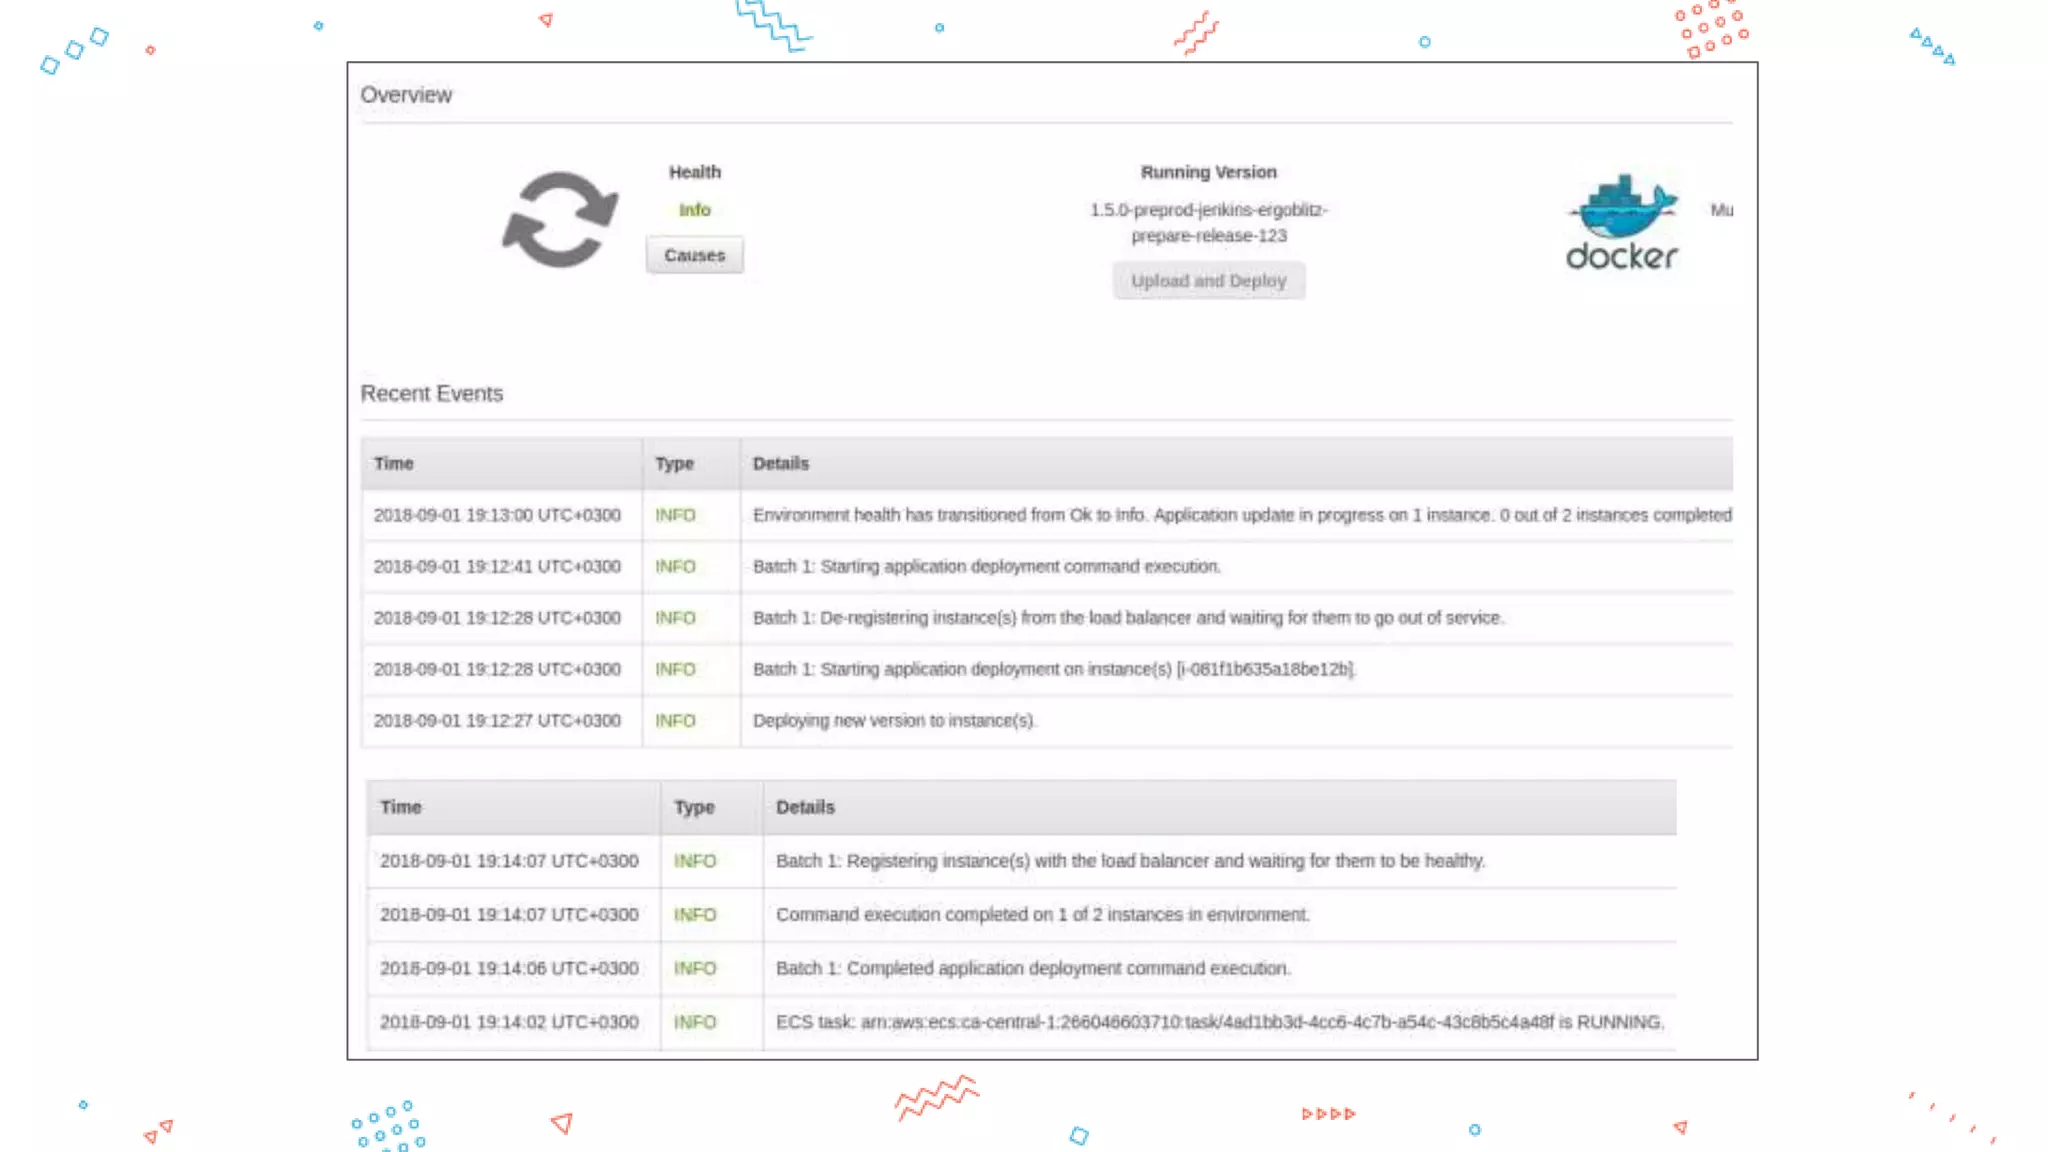Click the Type header in upper table
The height and width of the screenshot is (1152, 2048).
coord(674,463)
